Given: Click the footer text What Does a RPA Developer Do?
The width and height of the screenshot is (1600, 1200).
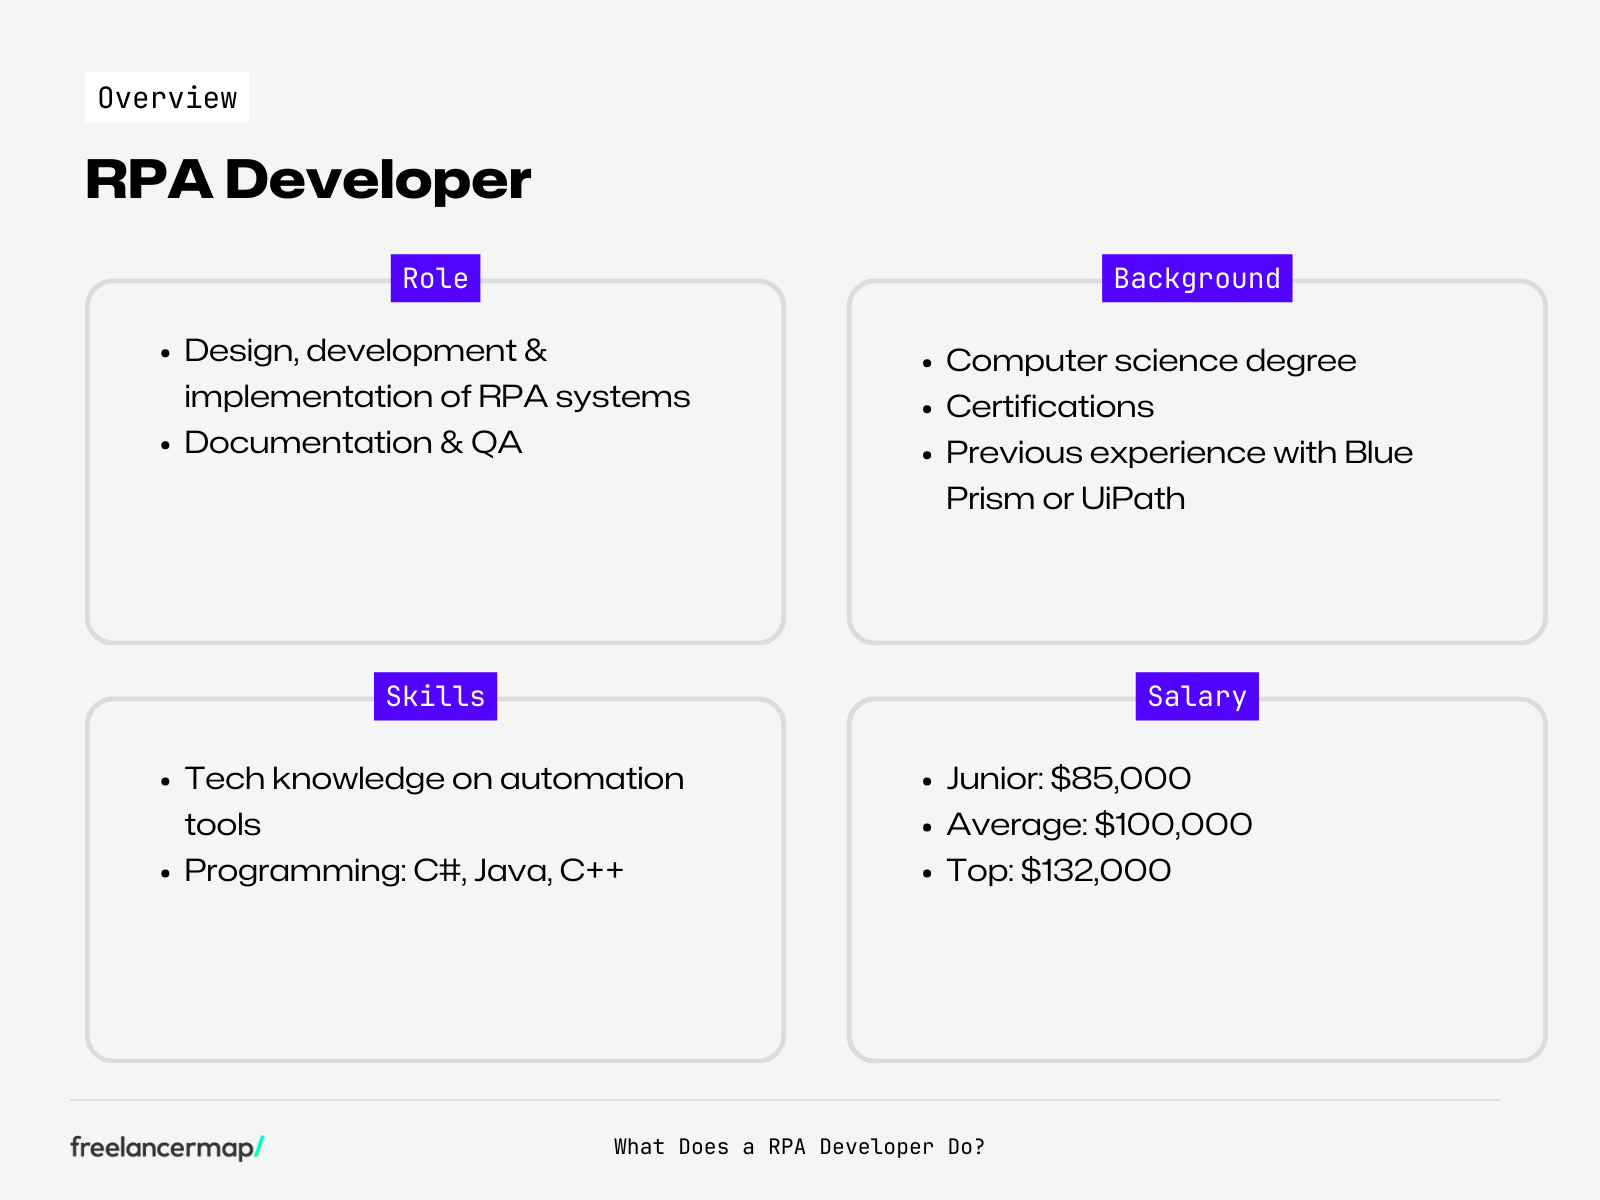Looking at the screenshot, I should click(x=799, y=1147).
